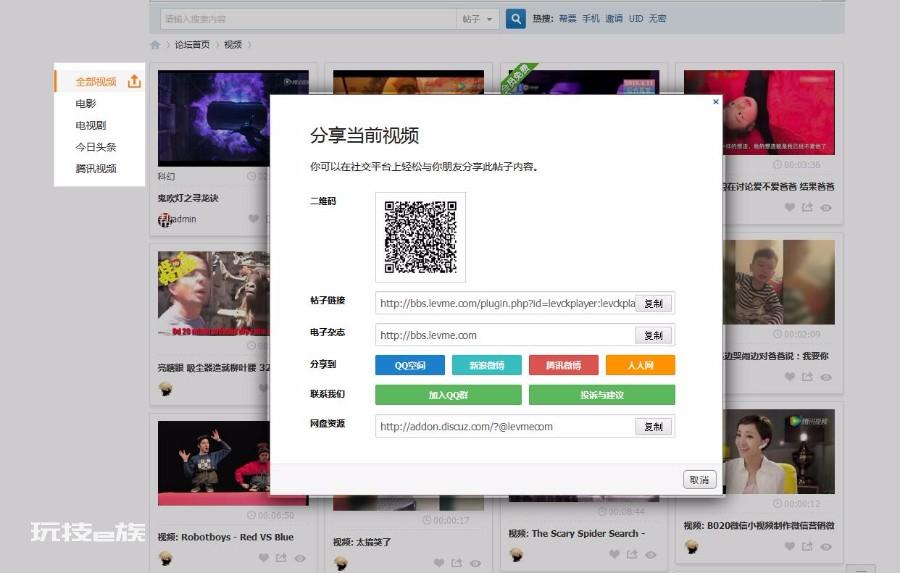Open the 视频 breadcrumb link

pyautogui.click(x=232, y=45)
